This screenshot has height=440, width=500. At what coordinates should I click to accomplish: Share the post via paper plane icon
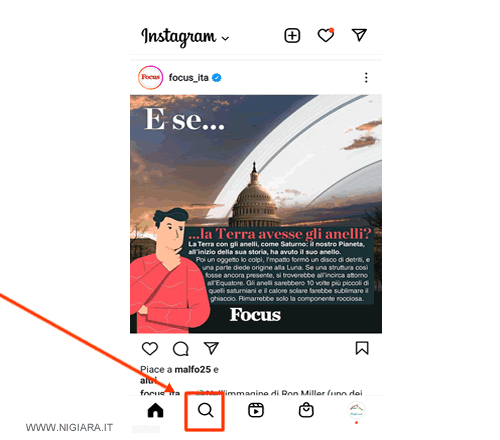(211, 348)
